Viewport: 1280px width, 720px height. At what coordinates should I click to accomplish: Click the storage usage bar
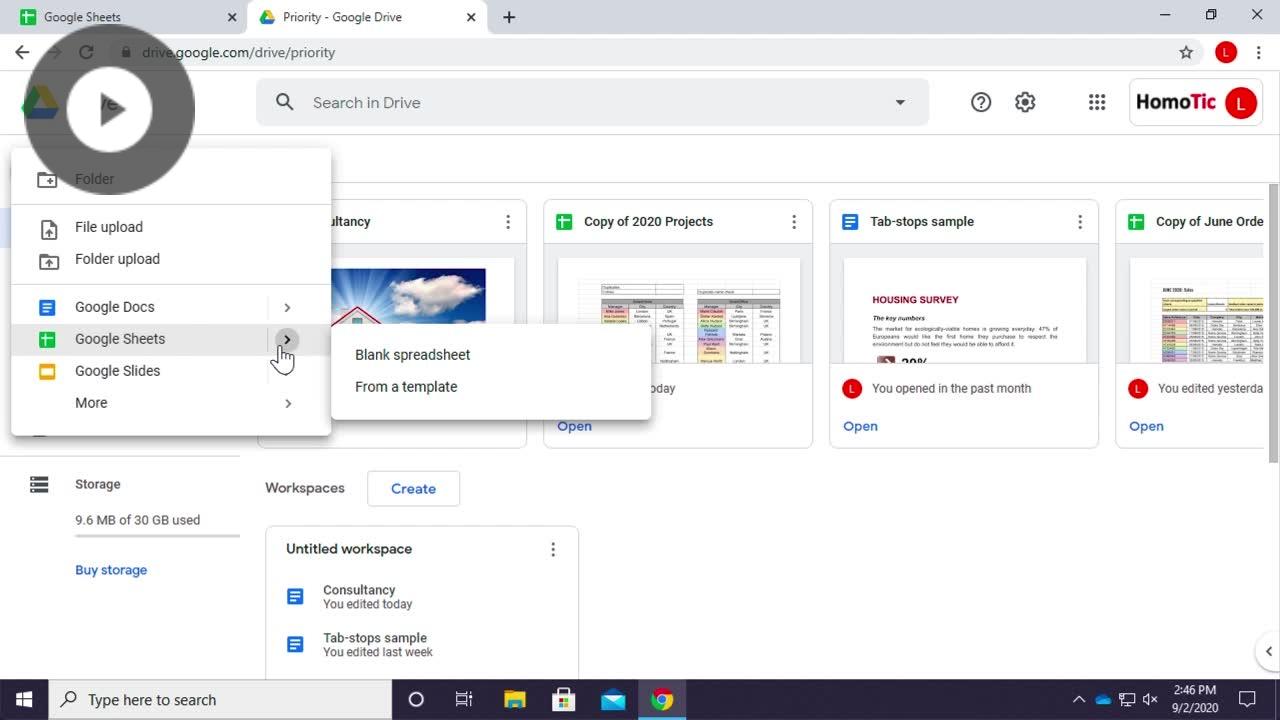157,536
